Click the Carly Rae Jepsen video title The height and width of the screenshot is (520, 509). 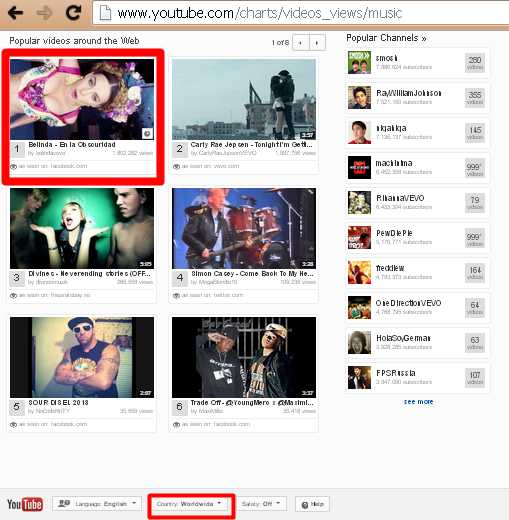coord(252,145)
